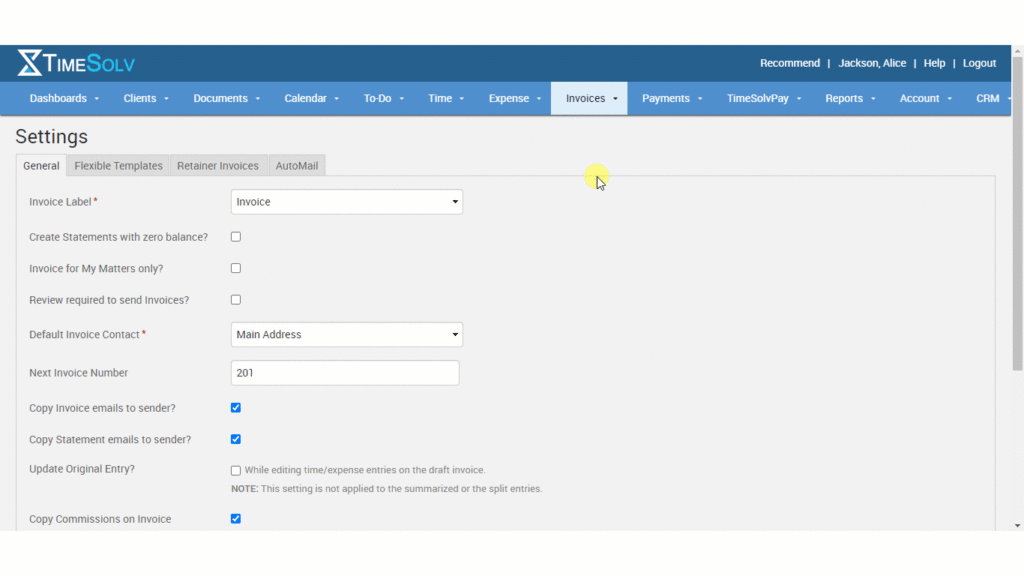Screen dimensions: 1024x576
Task: Enable Review required to send Invoices
Action: pos(235,300)
